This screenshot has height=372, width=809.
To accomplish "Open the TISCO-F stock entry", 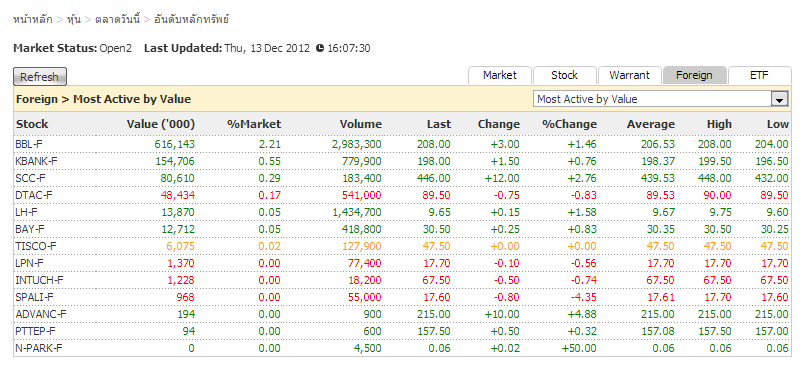I will tap(36, 247).
